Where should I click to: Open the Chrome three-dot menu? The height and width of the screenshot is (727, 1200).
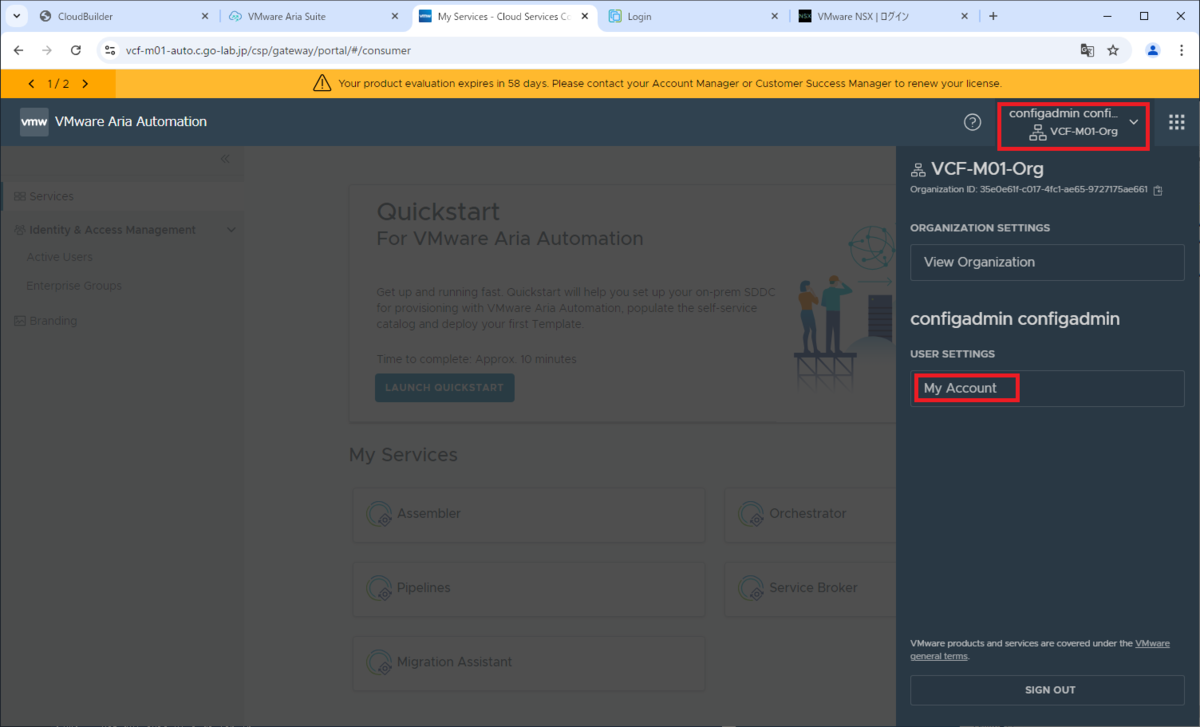click(1182, 50)
